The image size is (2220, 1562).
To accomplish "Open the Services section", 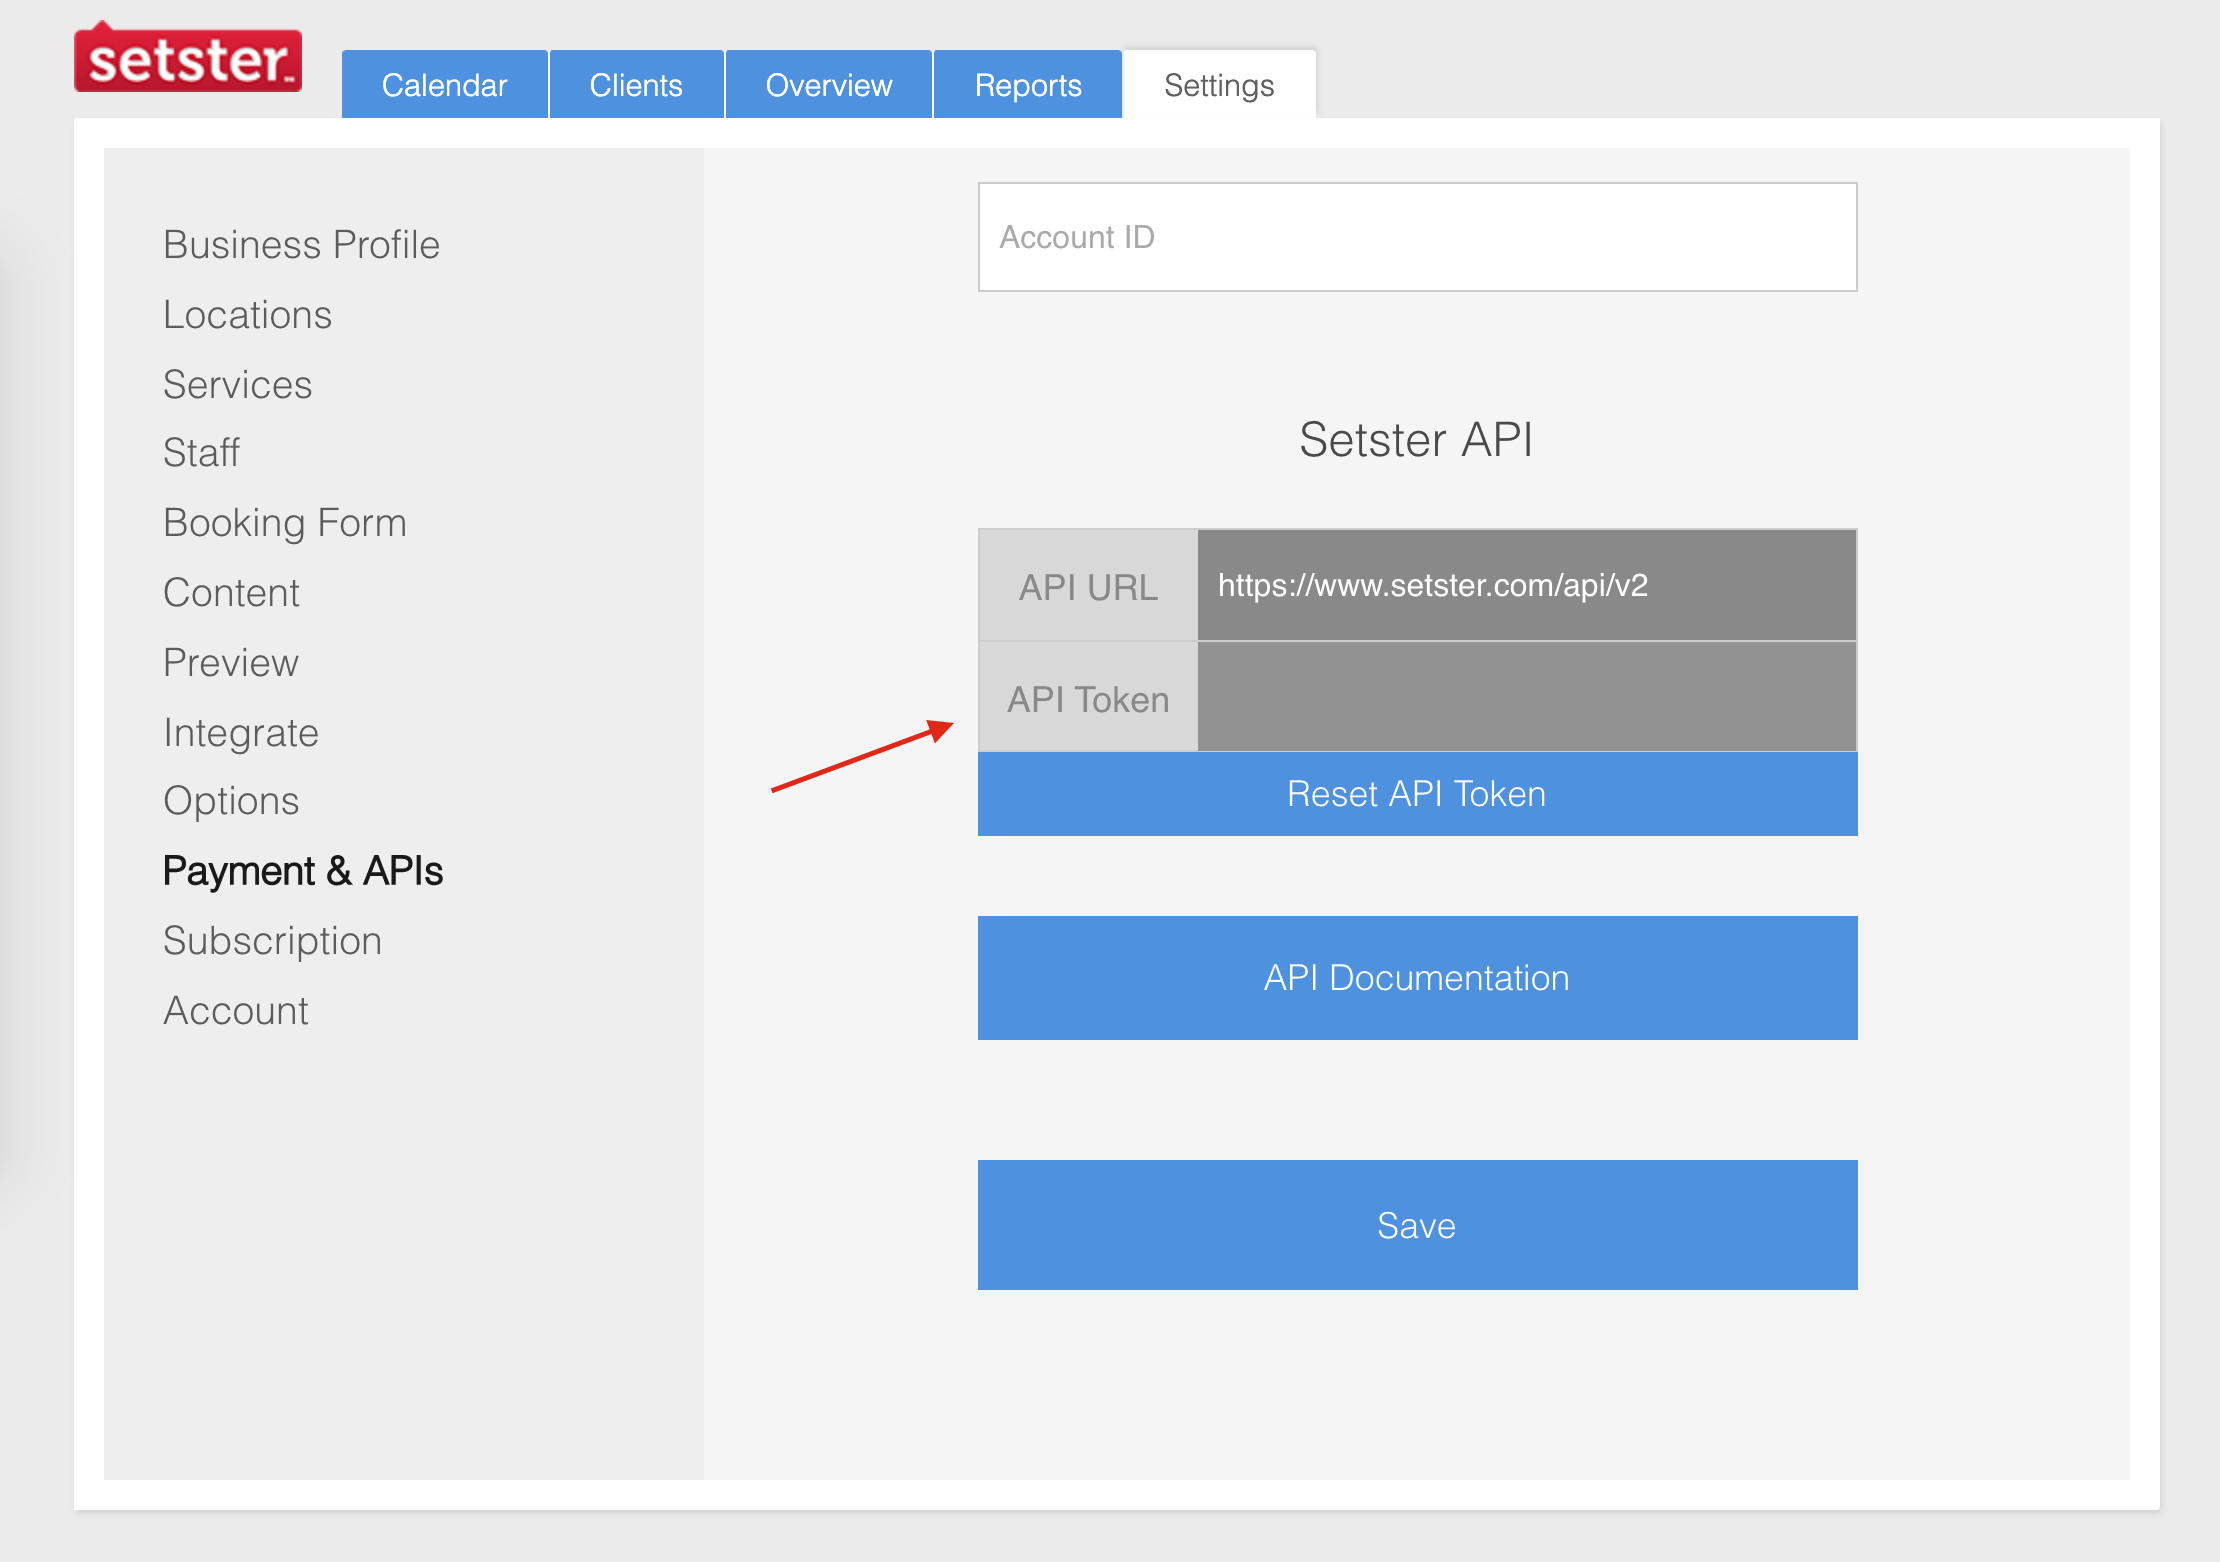I will click(x=237, y=384).
